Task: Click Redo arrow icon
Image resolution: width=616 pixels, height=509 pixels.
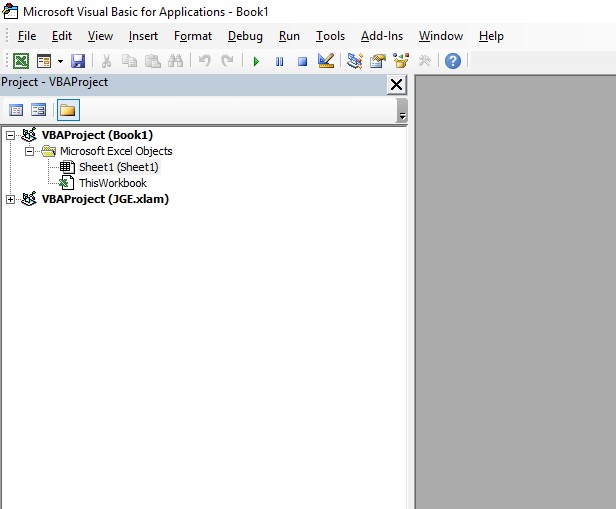Action: tap(227, 61)
